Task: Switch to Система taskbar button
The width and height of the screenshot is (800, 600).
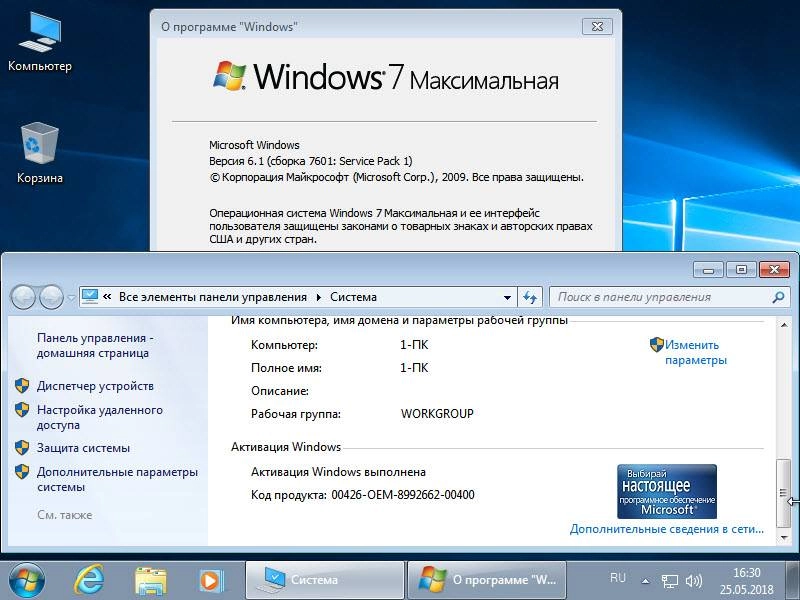Action: 324,580
